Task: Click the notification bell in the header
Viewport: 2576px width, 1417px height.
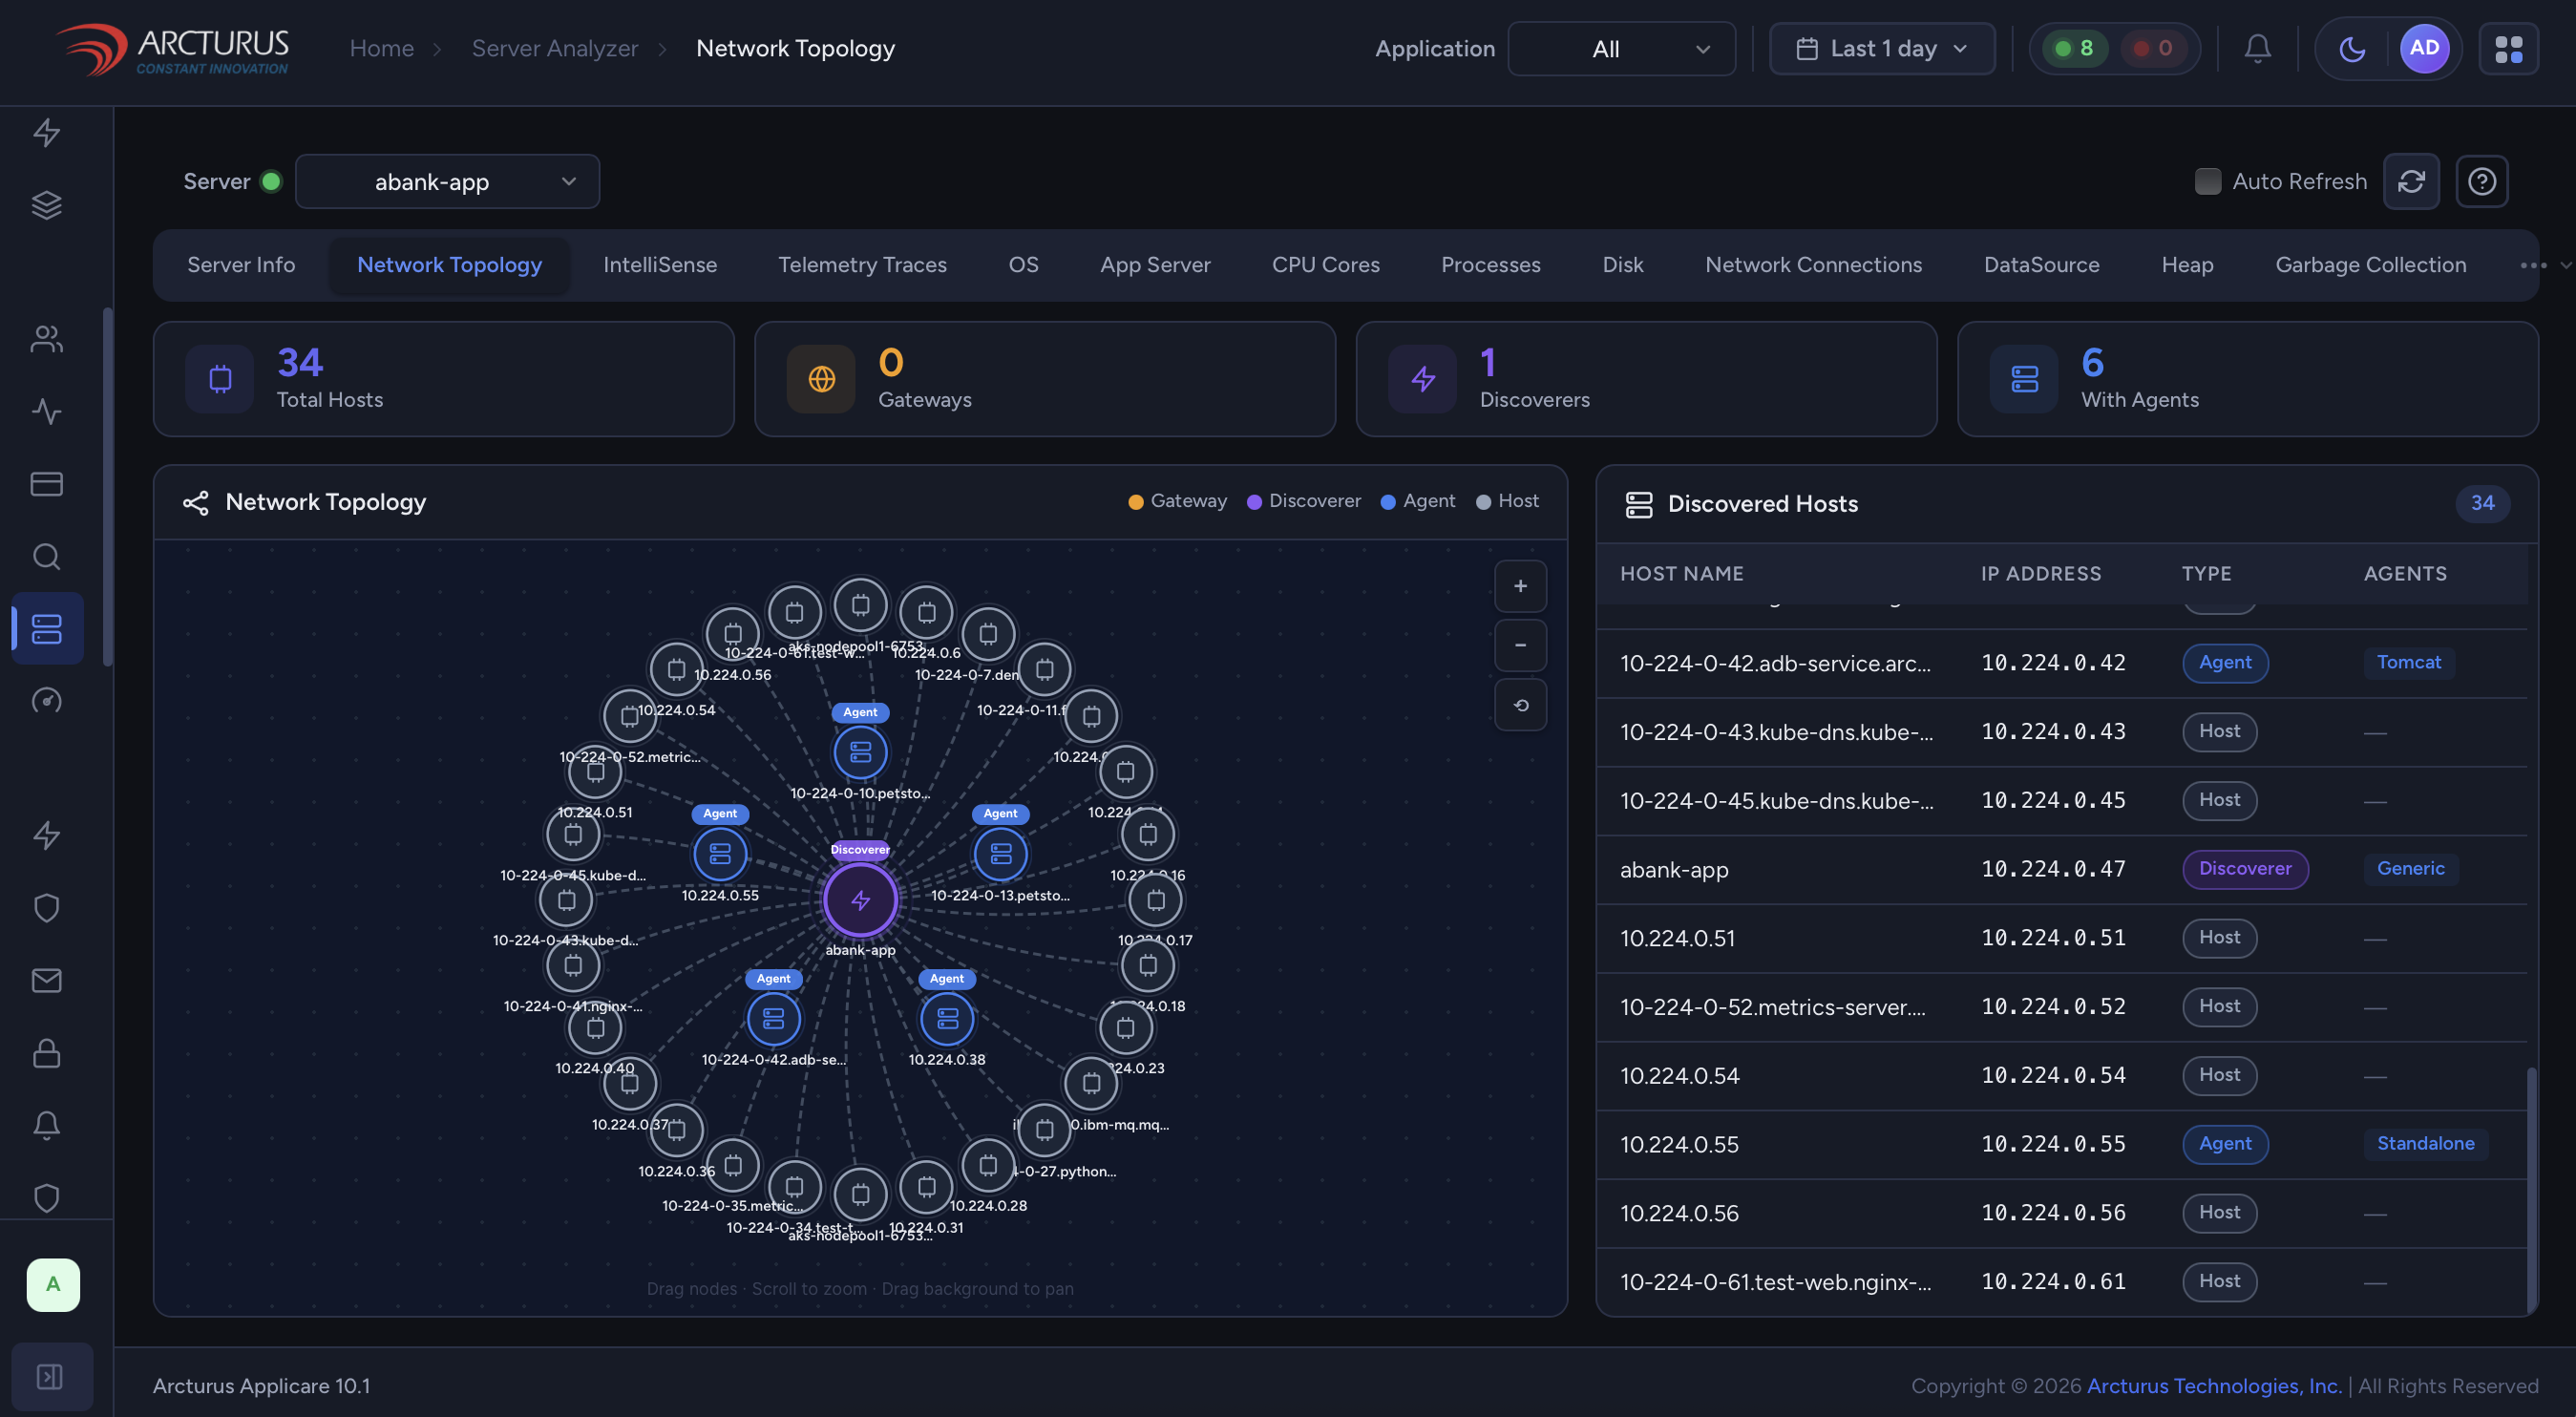Action: click(2257, 48)
